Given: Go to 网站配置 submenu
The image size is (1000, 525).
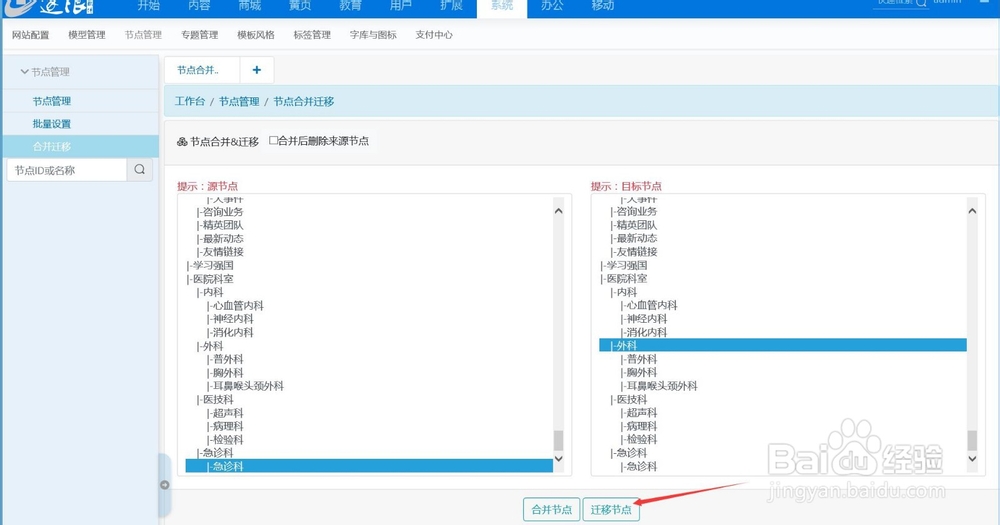Looking at the screenshot, I should point(31,35).
